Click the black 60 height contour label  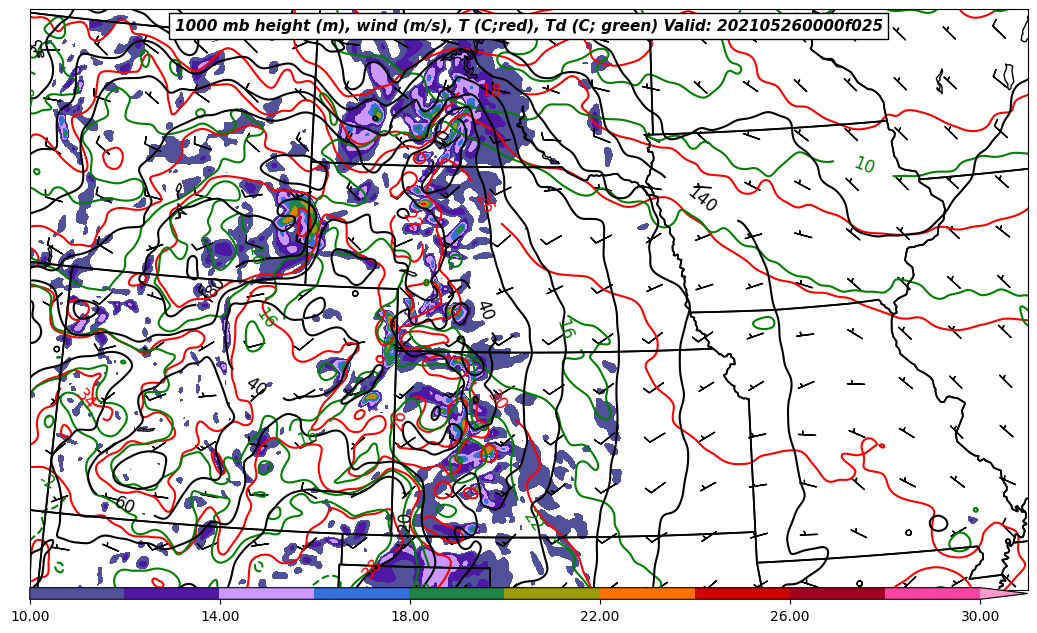124,504
